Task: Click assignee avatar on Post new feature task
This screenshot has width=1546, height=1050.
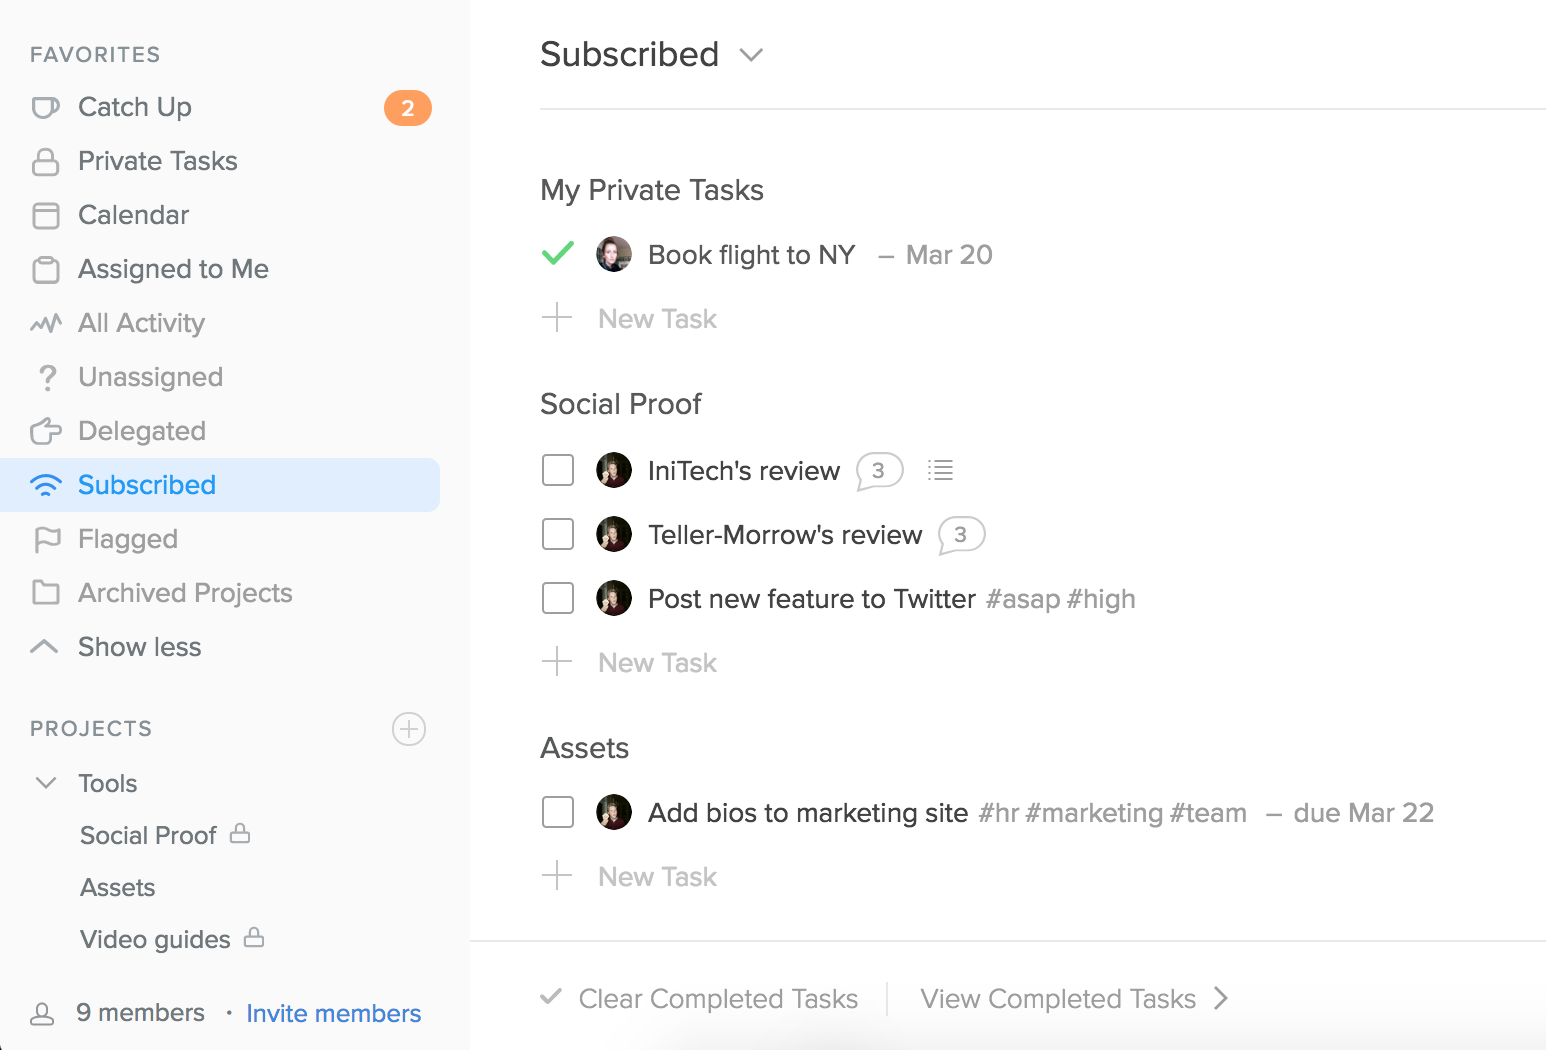Action: click(x=614, y=598)
